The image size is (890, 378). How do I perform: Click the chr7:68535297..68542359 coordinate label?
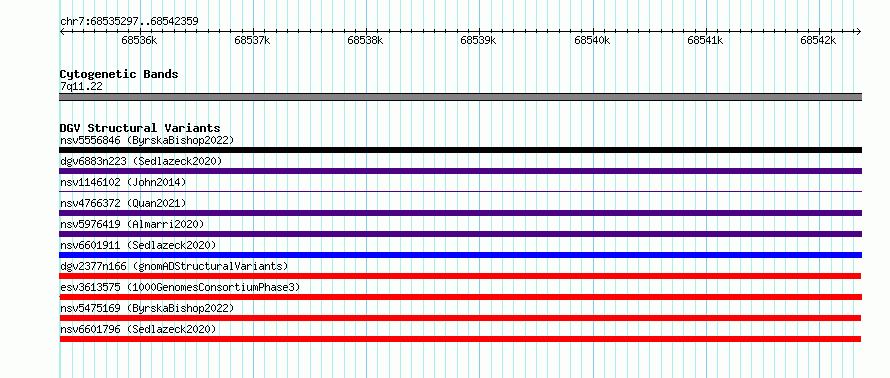point(129,22)
